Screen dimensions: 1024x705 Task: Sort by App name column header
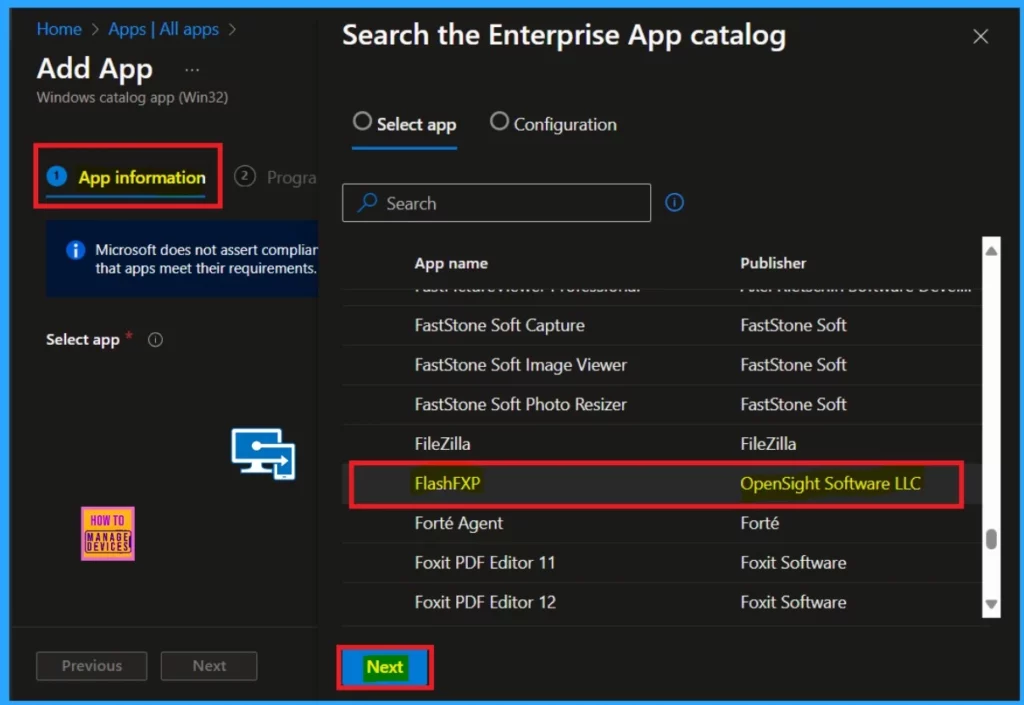point(451,263)
